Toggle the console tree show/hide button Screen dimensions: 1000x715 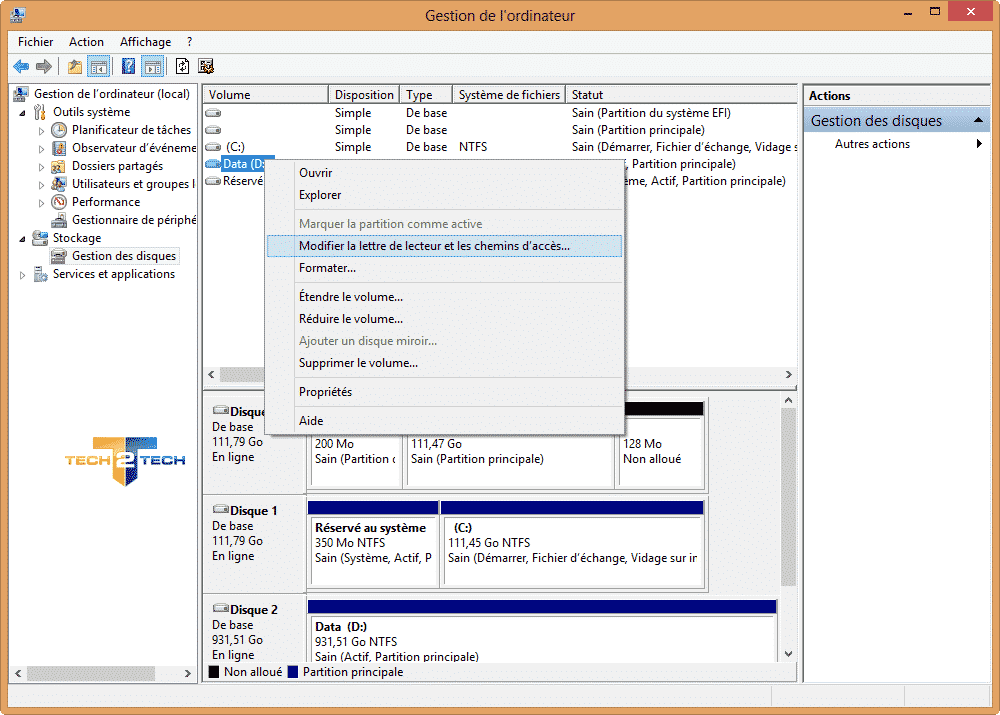(99, 67)
